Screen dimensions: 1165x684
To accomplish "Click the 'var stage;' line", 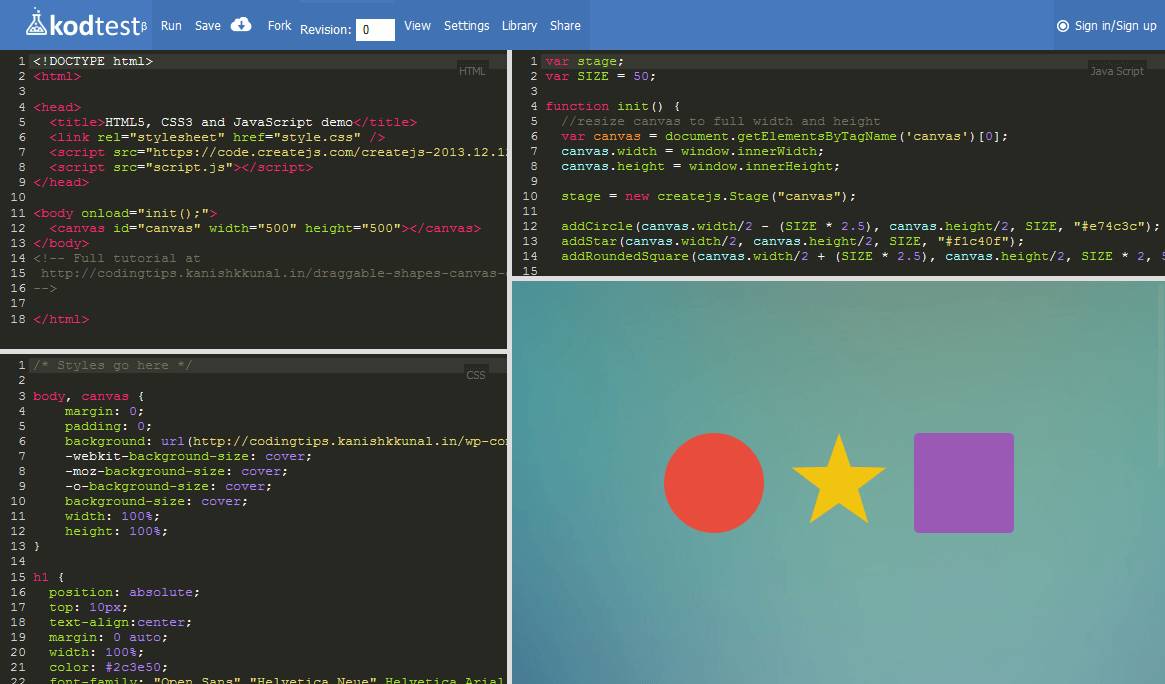I will (585, 61).
